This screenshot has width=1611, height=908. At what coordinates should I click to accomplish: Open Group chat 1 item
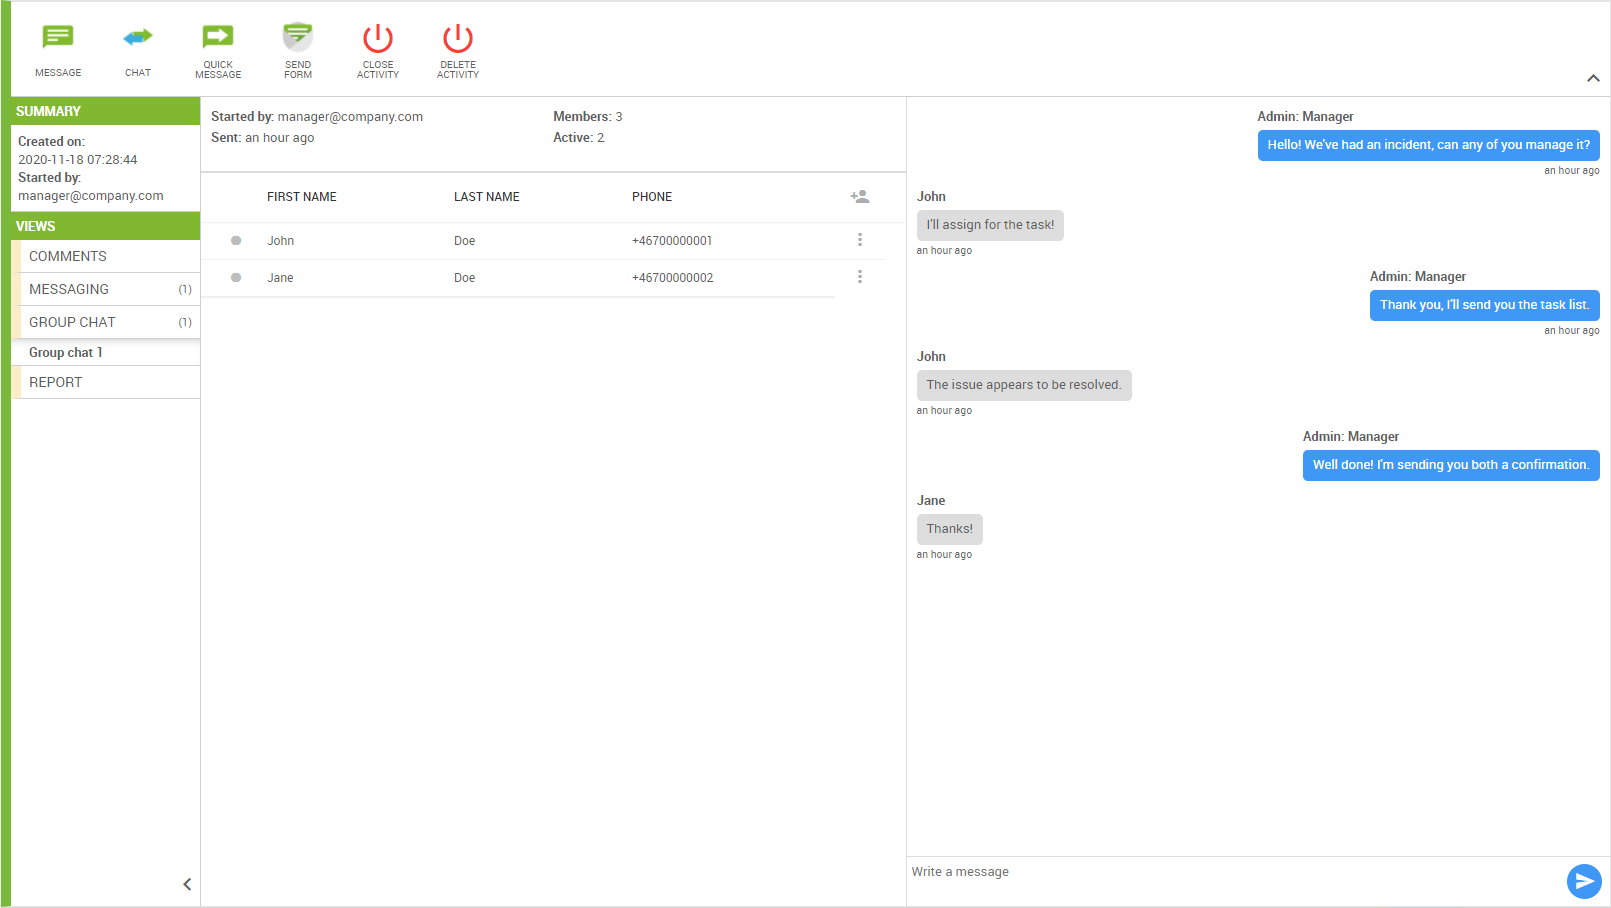(106, 352)
